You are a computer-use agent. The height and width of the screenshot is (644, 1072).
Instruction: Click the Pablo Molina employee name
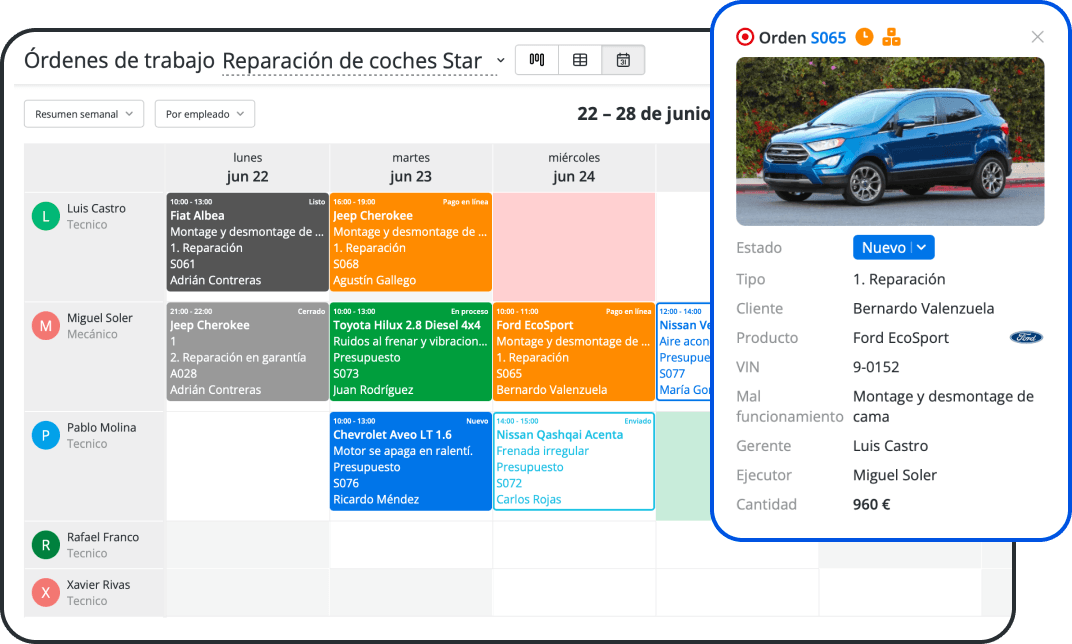tap(101, 427)
